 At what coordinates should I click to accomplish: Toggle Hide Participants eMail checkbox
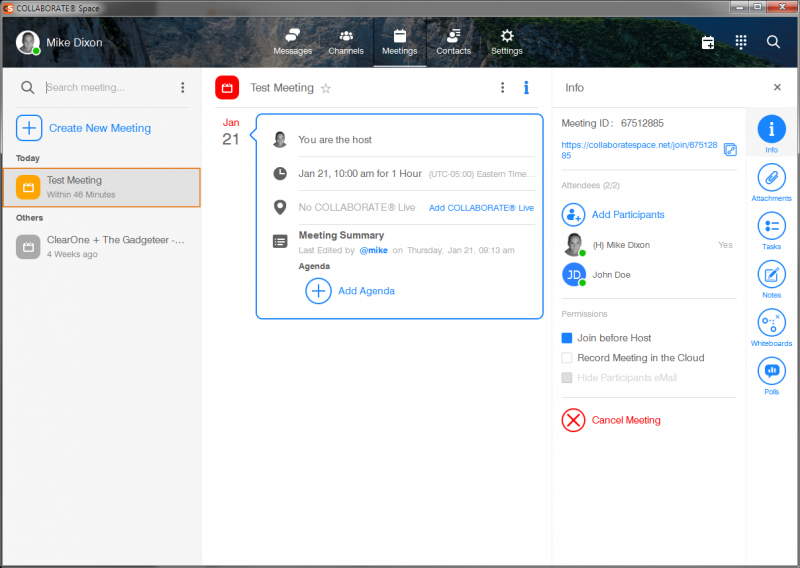(566, 378)
